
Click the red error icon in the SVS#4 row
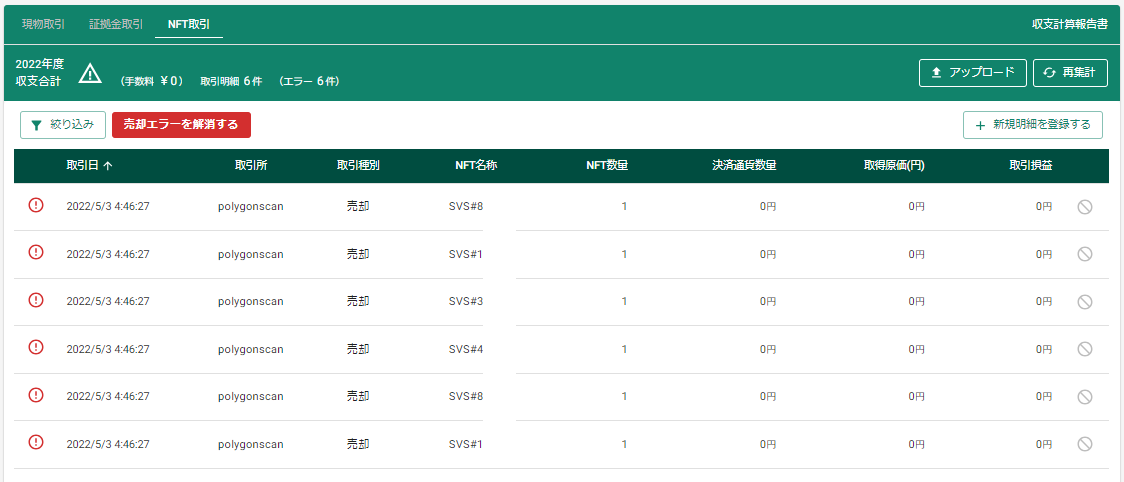coord(36,347)
